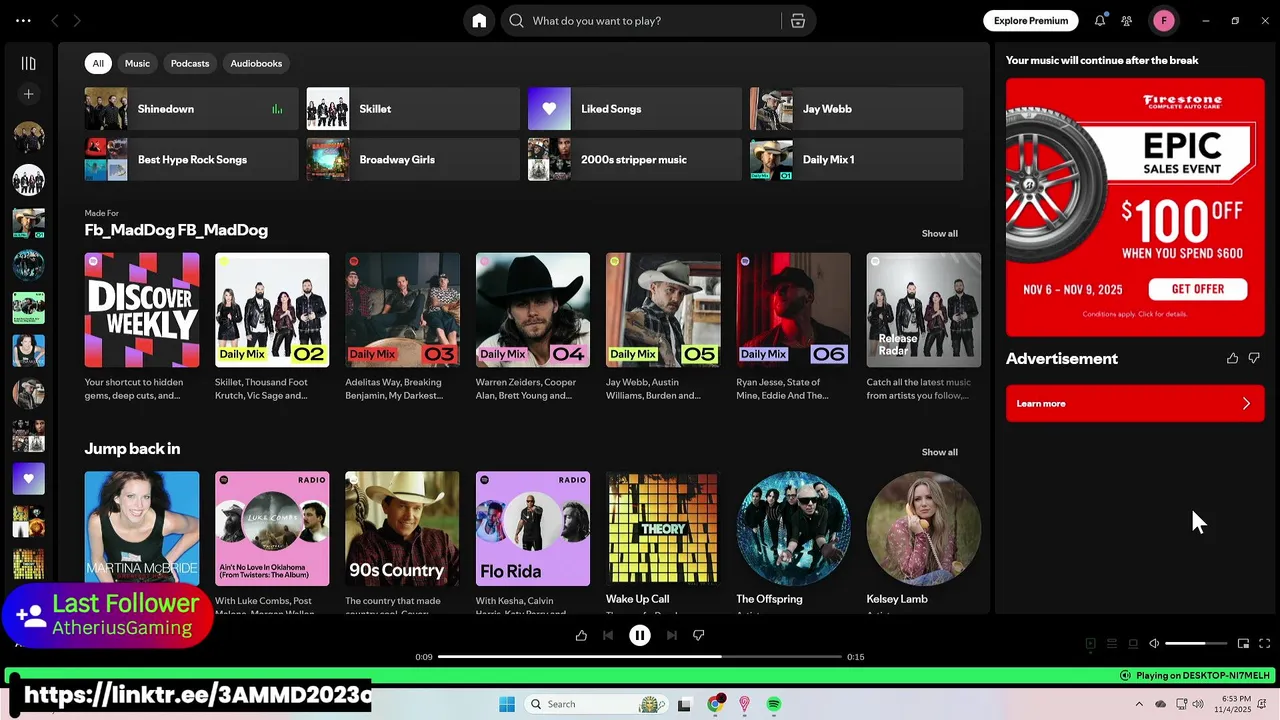This screenshot has width=1280, height=720.
Task: Select the Audiobooks filter chip
Action: point(256,63)
